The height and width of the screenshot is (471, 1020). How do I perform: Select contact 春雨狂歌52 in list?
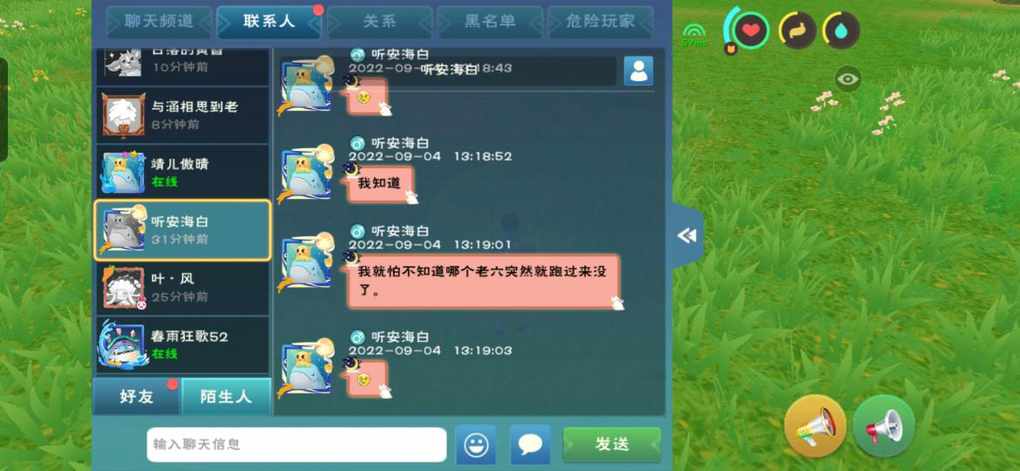(x=183, y=345)
